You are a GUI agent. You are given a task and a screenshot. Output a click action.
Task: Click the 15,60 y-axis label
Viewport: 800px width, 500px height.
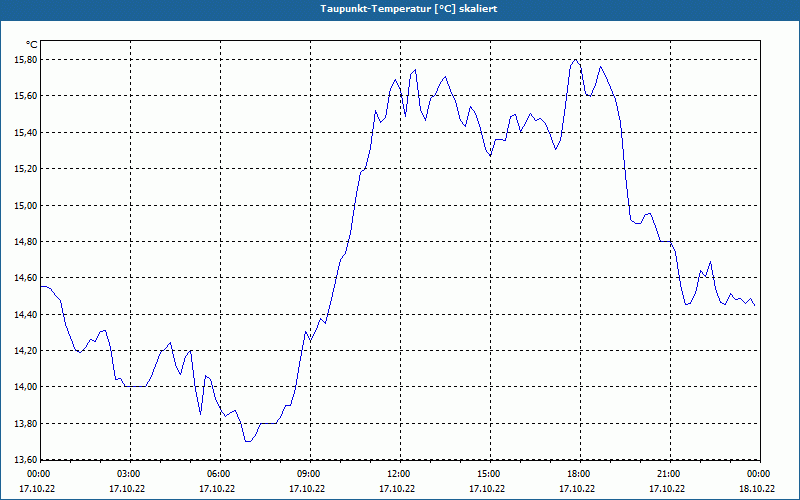coord(25,96)
